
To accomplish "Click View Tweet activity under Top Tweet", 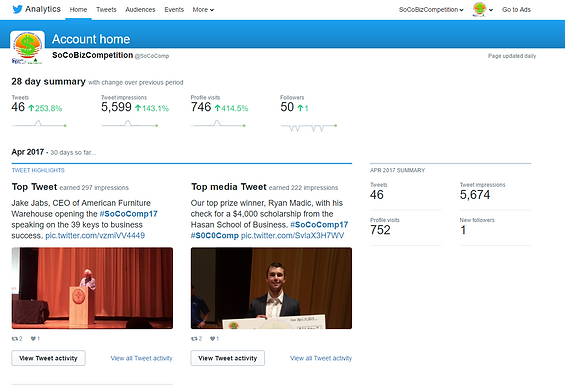I will 48,358.
